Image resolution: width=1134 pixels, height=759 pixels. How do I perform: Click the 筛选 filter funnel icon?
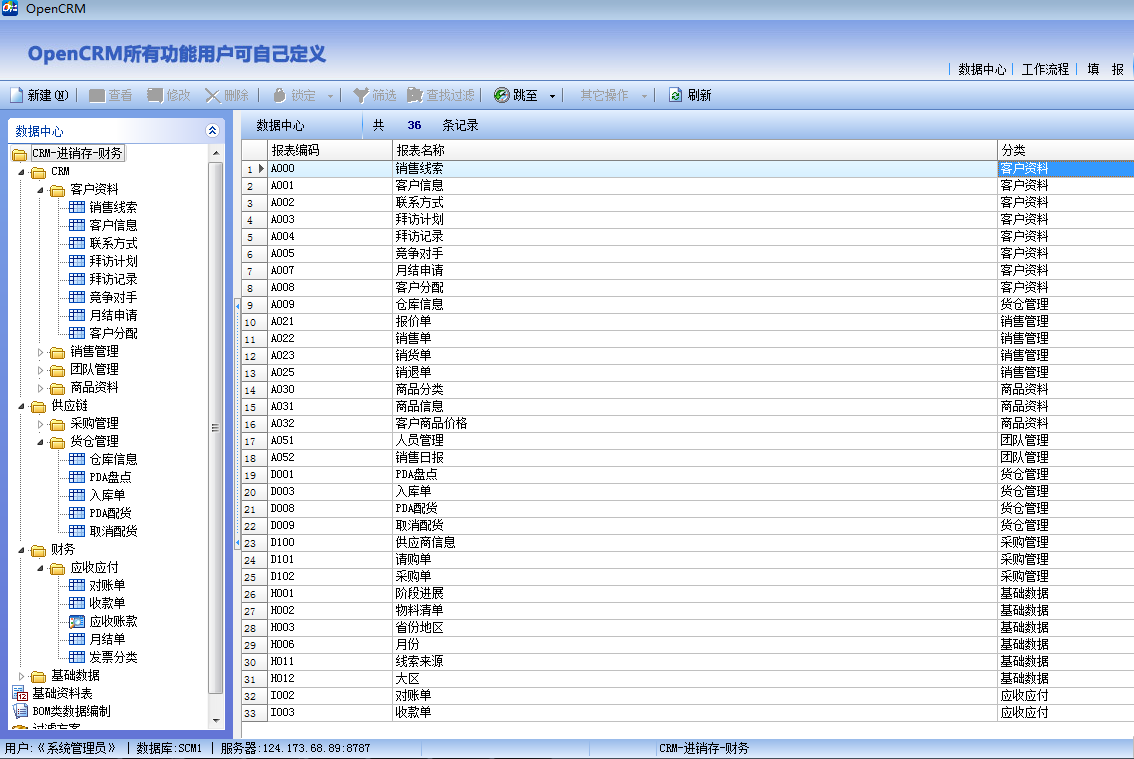[x=361, y=96]
